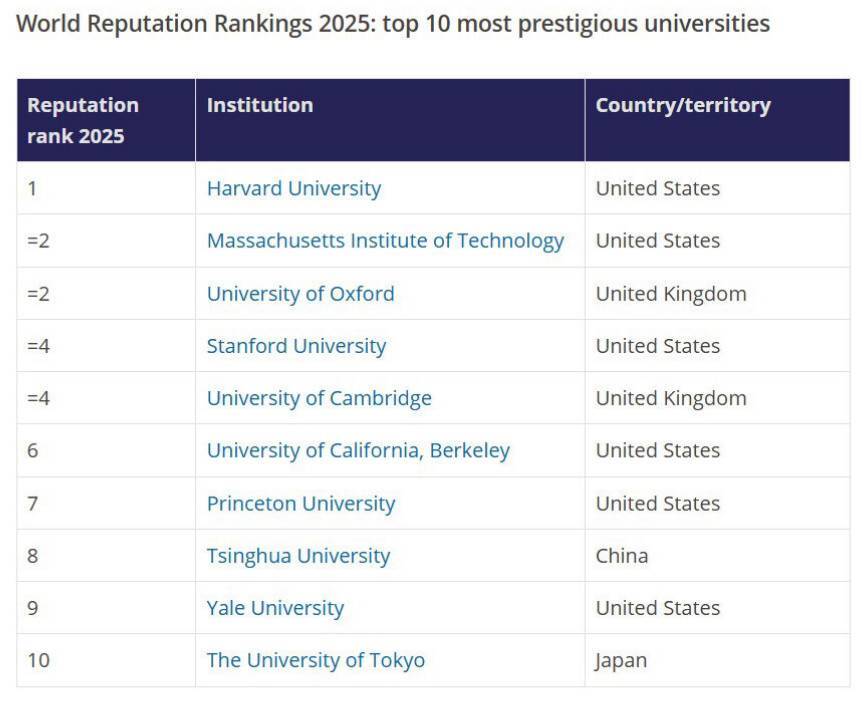
Task: Click United States cell in Yale row
Action: 658,608
